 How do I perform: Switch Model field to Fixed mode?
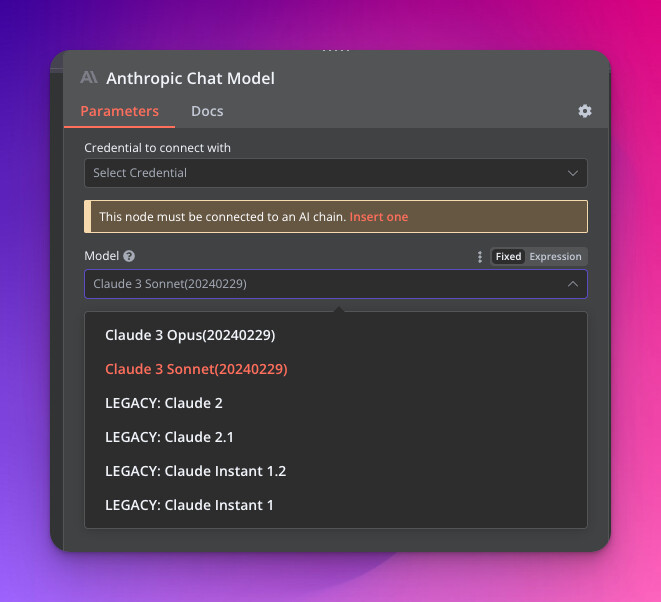(508, 256)
